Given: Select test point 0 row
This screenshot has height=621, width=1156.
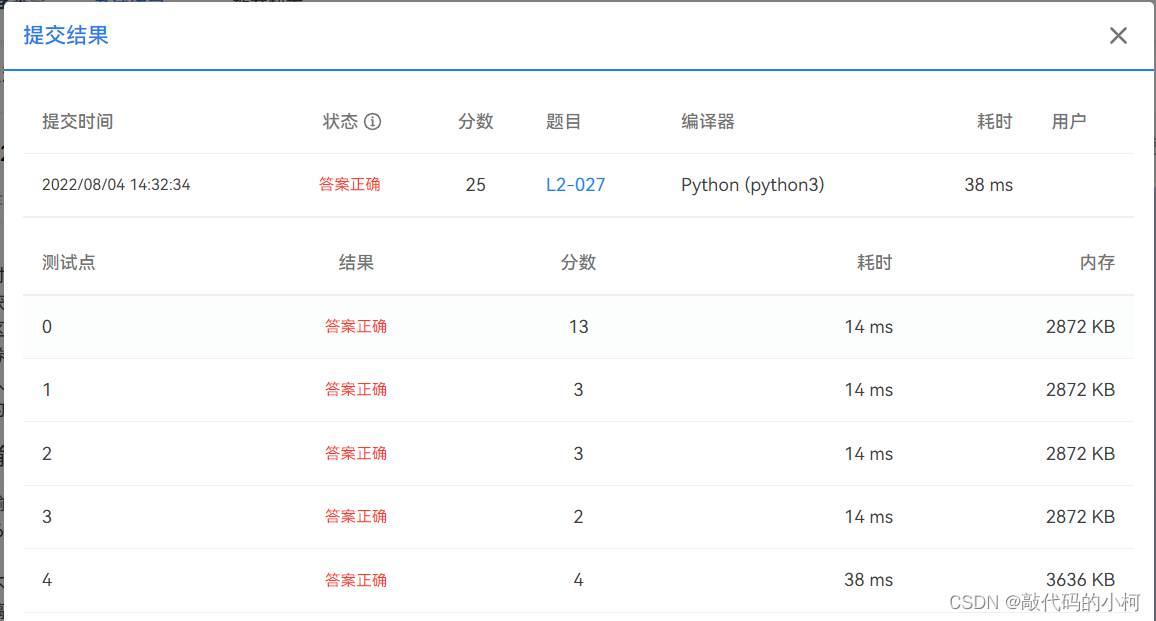Looking at the screenshot, I should (47, 326).
